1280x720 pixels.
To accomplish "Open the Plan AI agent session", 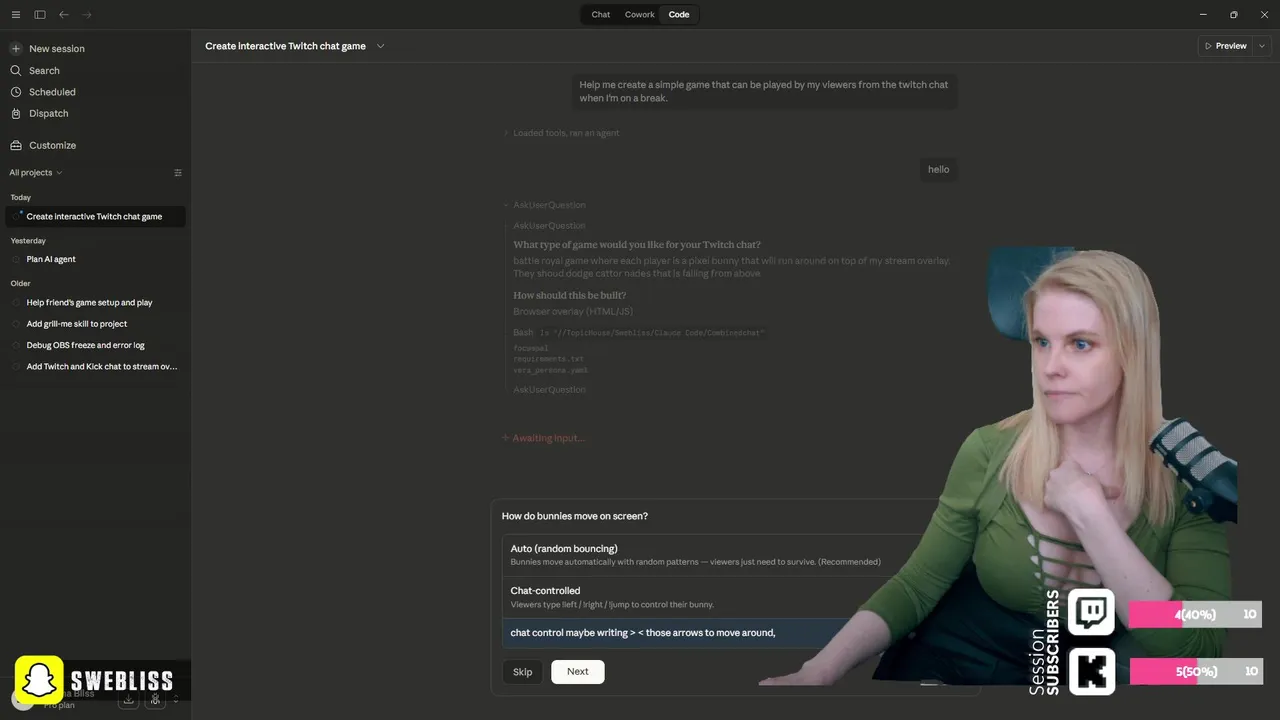I will [96, 260].
